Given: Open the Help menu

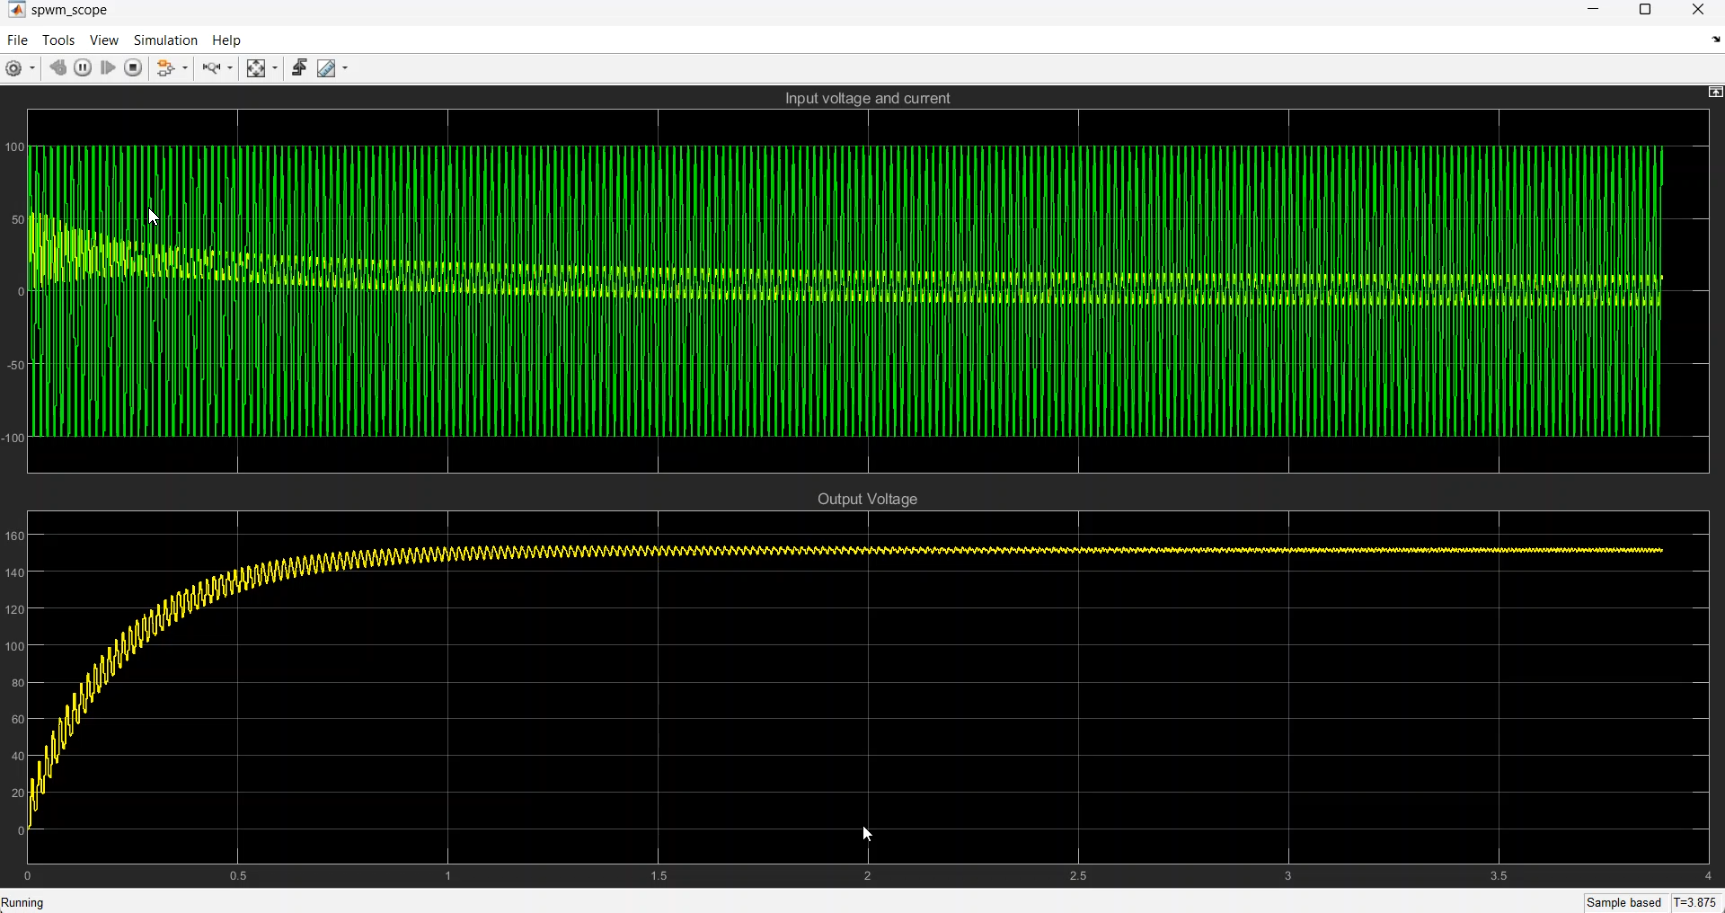Looking at the screenshot, I should point(227,40).
